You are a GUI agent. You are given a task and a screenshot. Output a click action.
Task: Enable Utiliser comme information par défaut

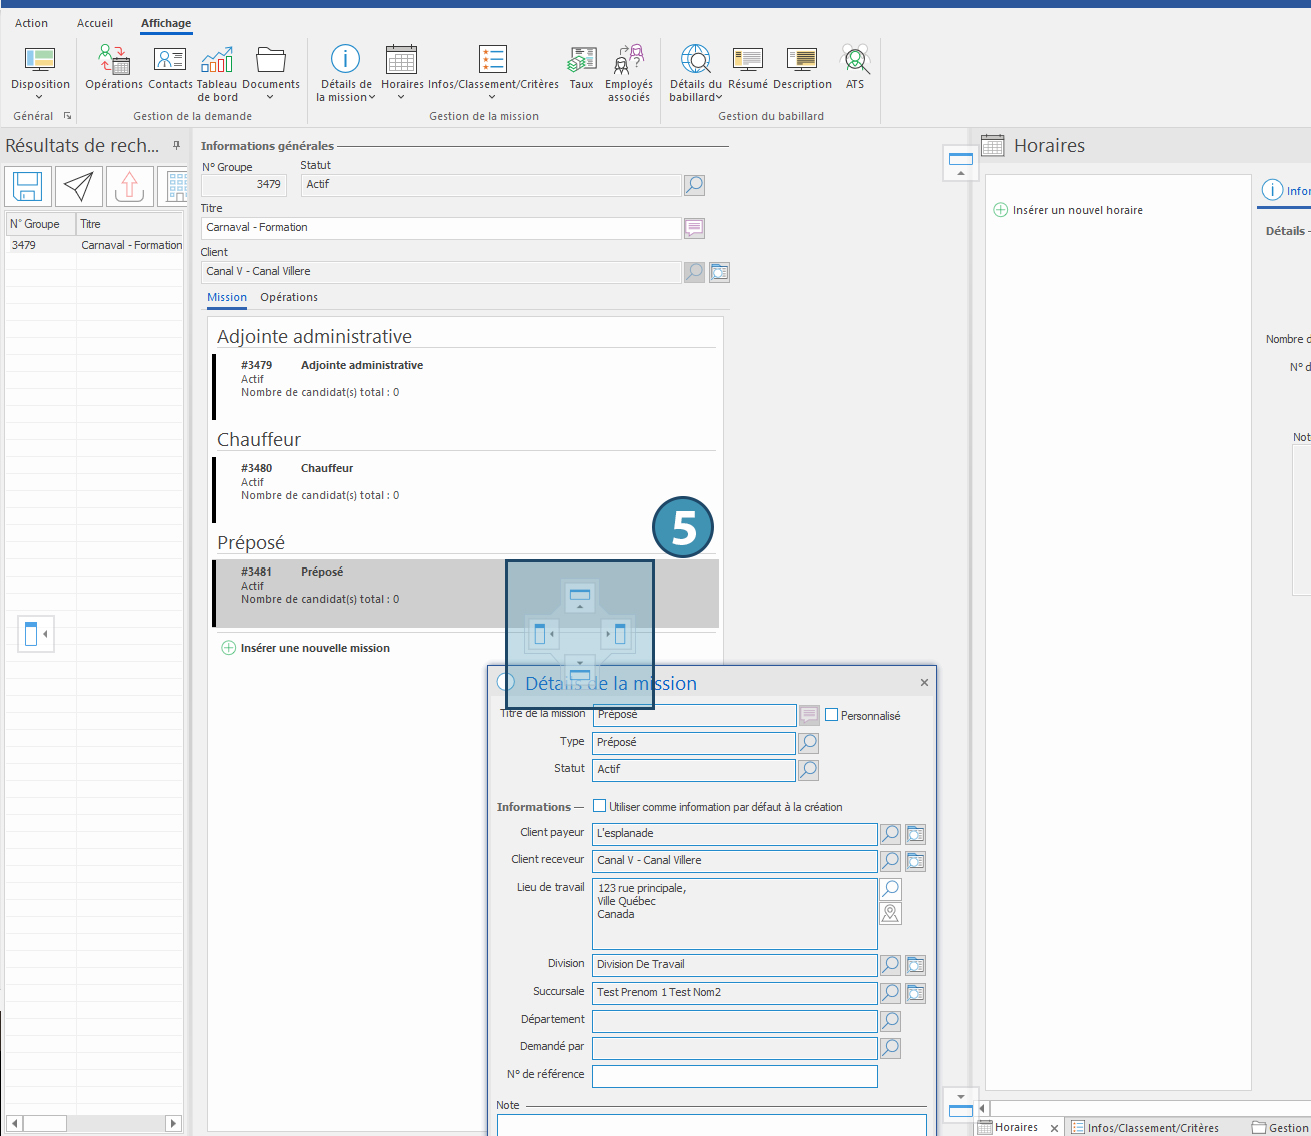[x=600, y=806]
